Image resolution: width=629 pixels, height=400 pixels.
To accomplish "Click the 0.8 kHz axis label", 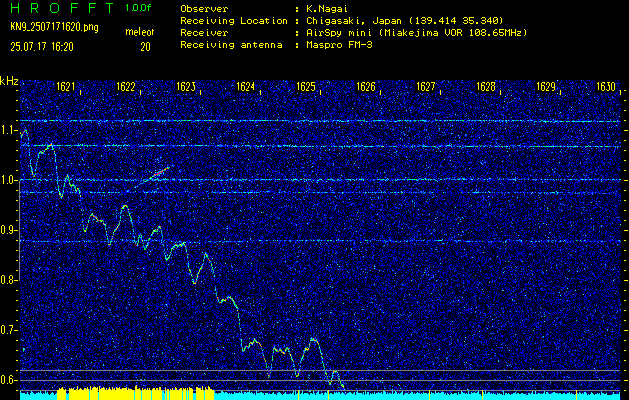I will point(8,280).
